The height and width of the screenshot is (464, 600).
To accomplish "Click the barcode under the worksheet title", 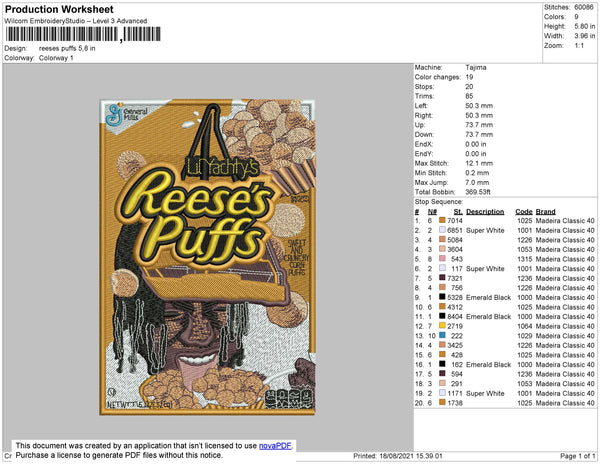I will coord(83,34).
